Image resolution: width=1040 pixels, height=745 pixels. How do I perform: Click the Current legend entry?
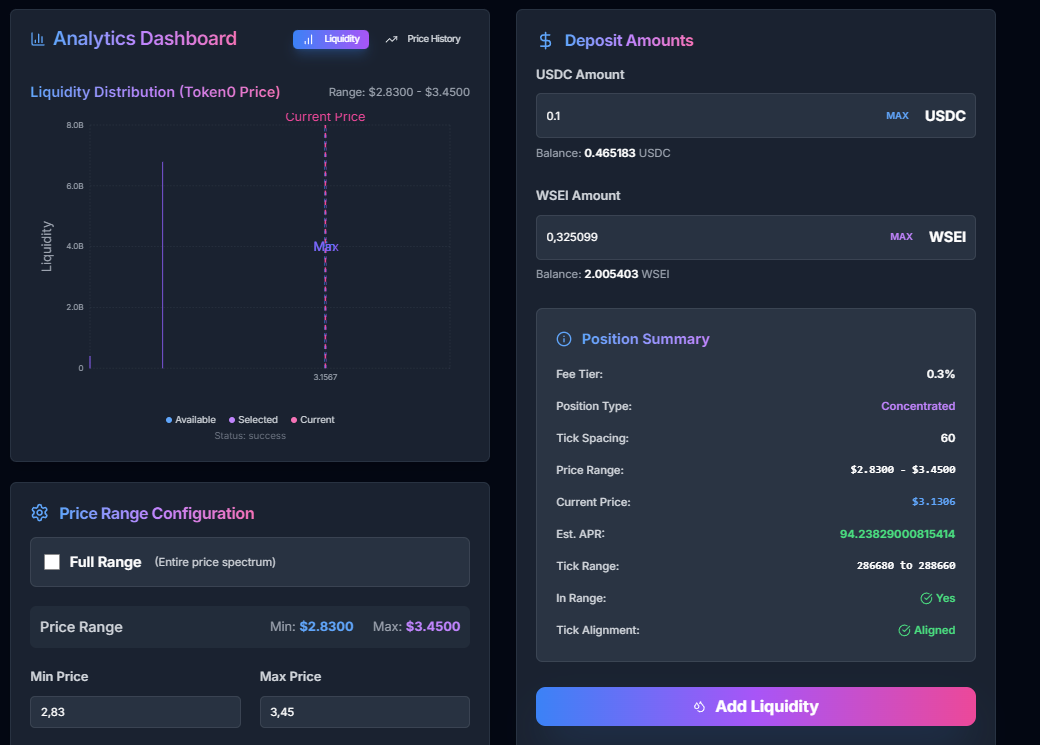point(312,420)
